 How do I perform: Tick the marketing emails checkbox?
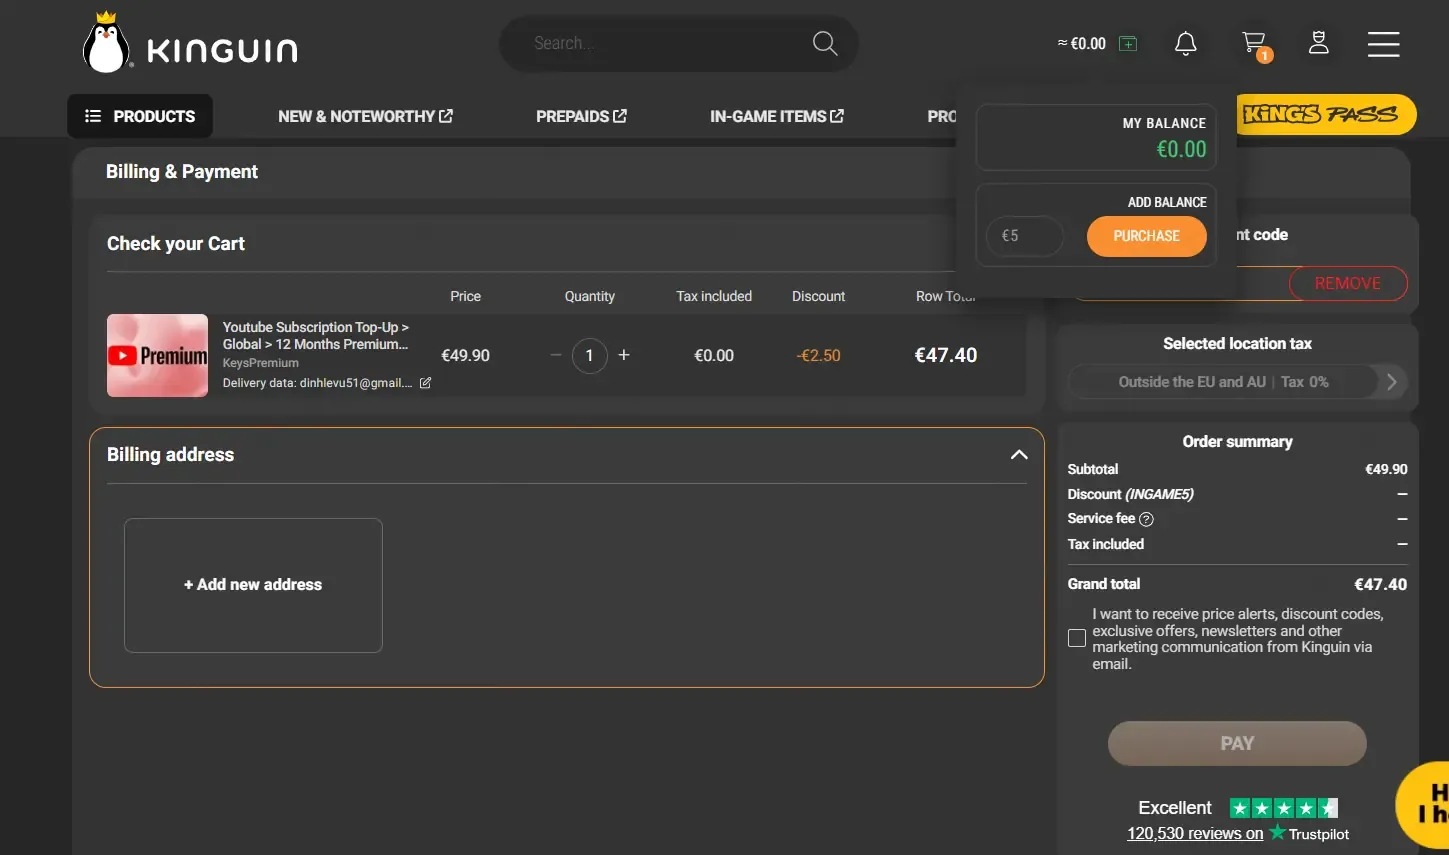click(x=1077, y=638)
